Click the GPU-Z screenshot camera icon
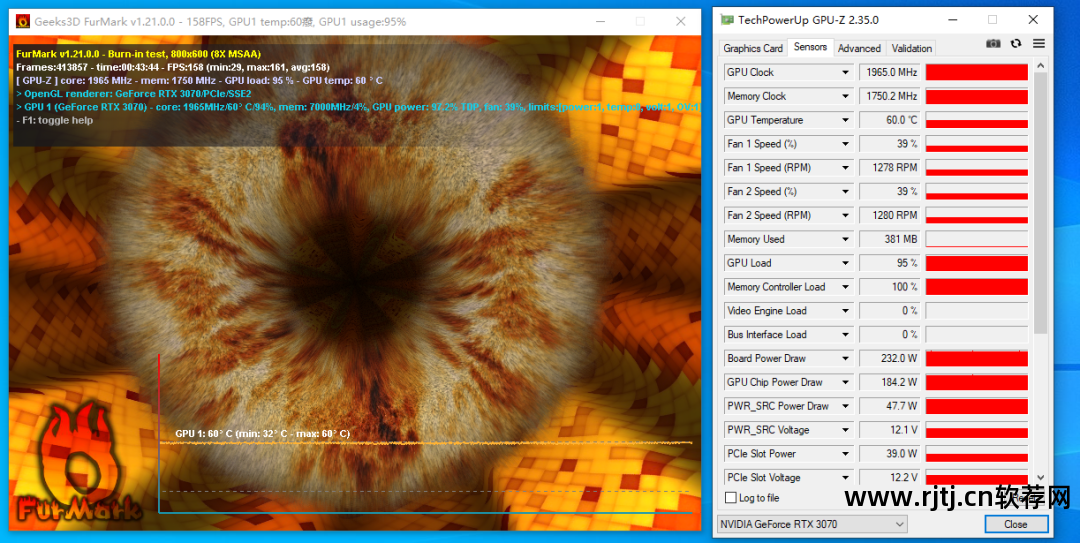Screen dimensions: 1080x543 pyautogui.click(x=993, y=43)
